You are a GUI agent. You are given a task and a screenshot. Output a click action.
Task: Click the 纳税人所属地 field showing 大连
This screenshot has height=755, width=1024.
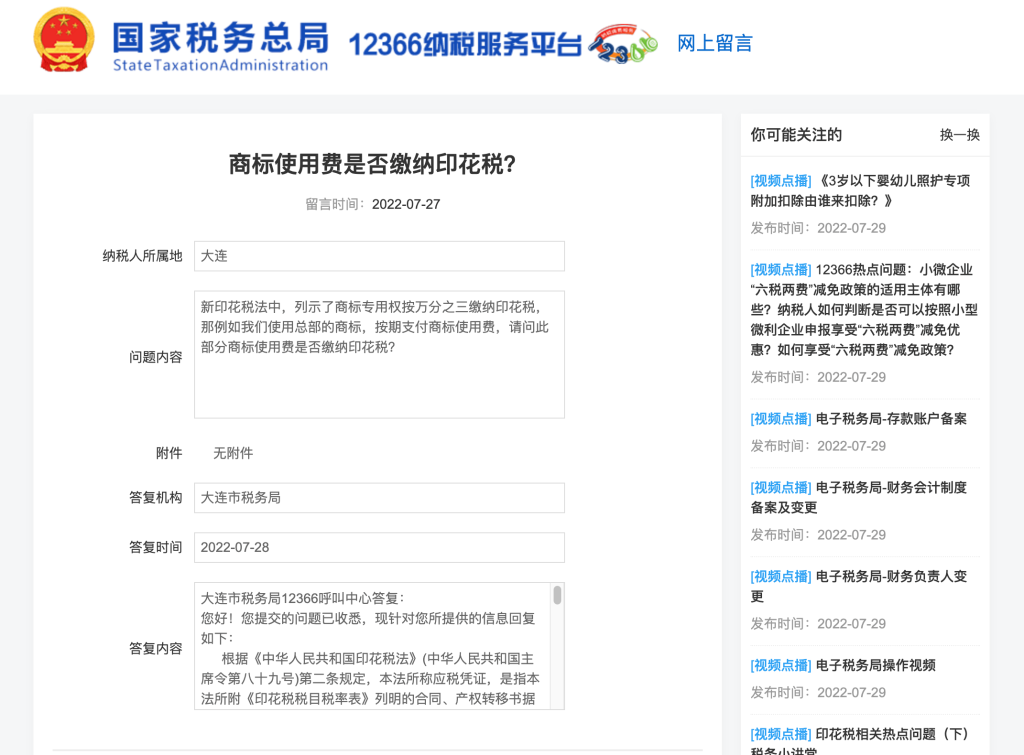[378, 256]
